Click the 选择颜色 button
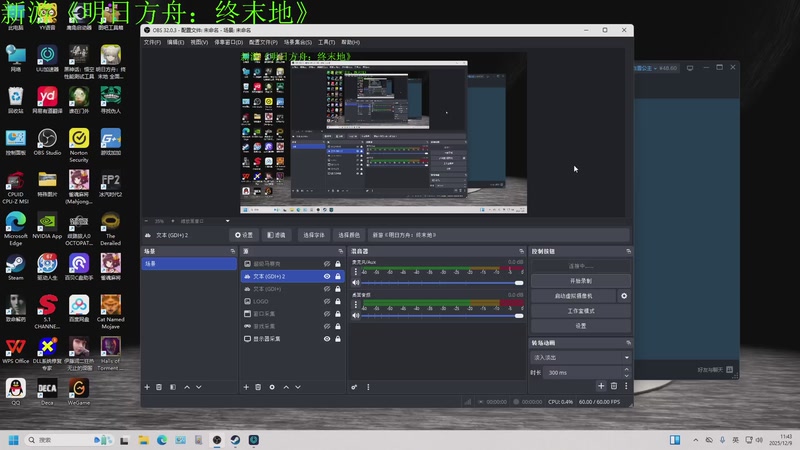The image size is (800, 450). click(349, 235)
